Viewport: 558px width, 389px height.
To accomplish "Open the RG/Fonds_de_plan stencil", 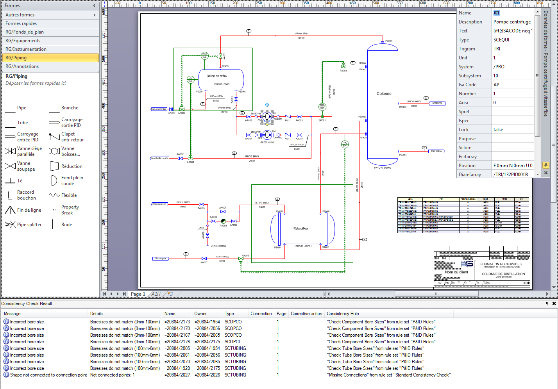I will [50, 32].
